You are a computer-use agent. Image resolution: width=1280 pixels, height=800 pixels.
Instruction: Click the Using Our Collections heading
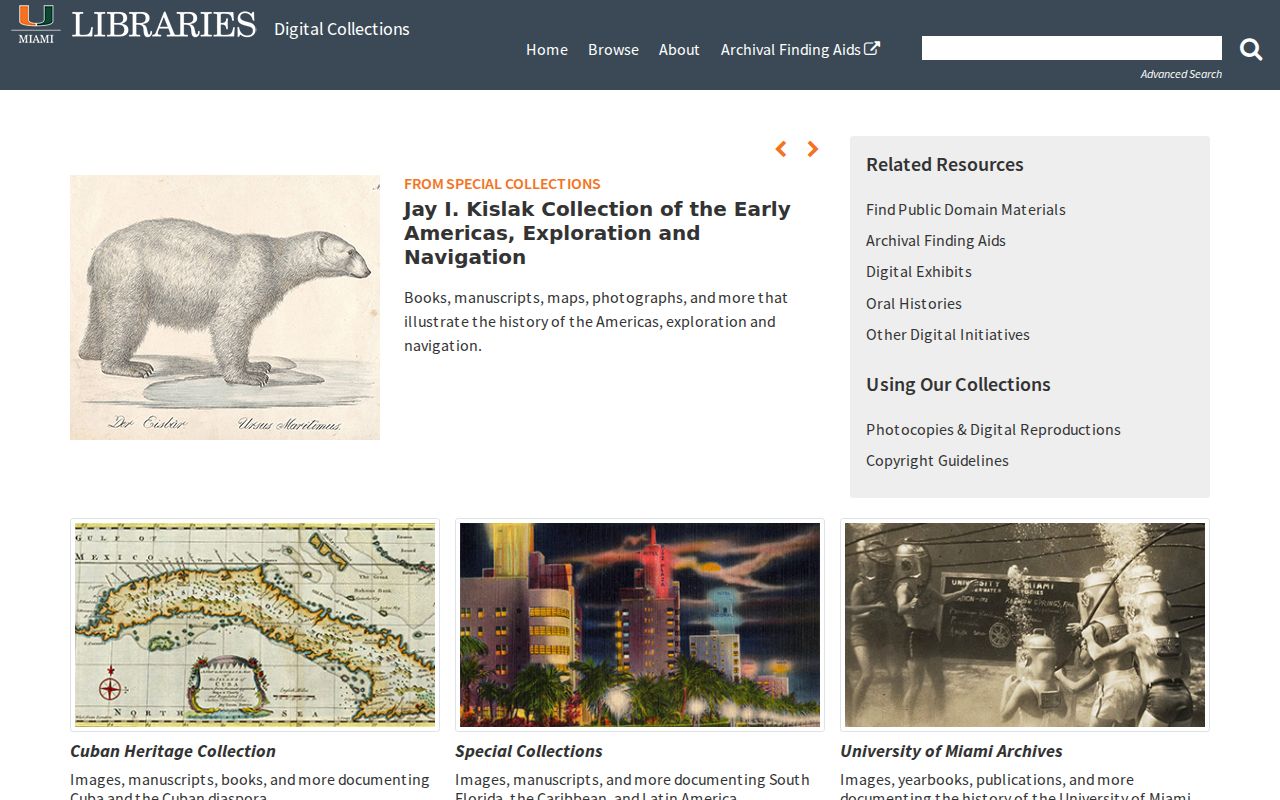958,384
